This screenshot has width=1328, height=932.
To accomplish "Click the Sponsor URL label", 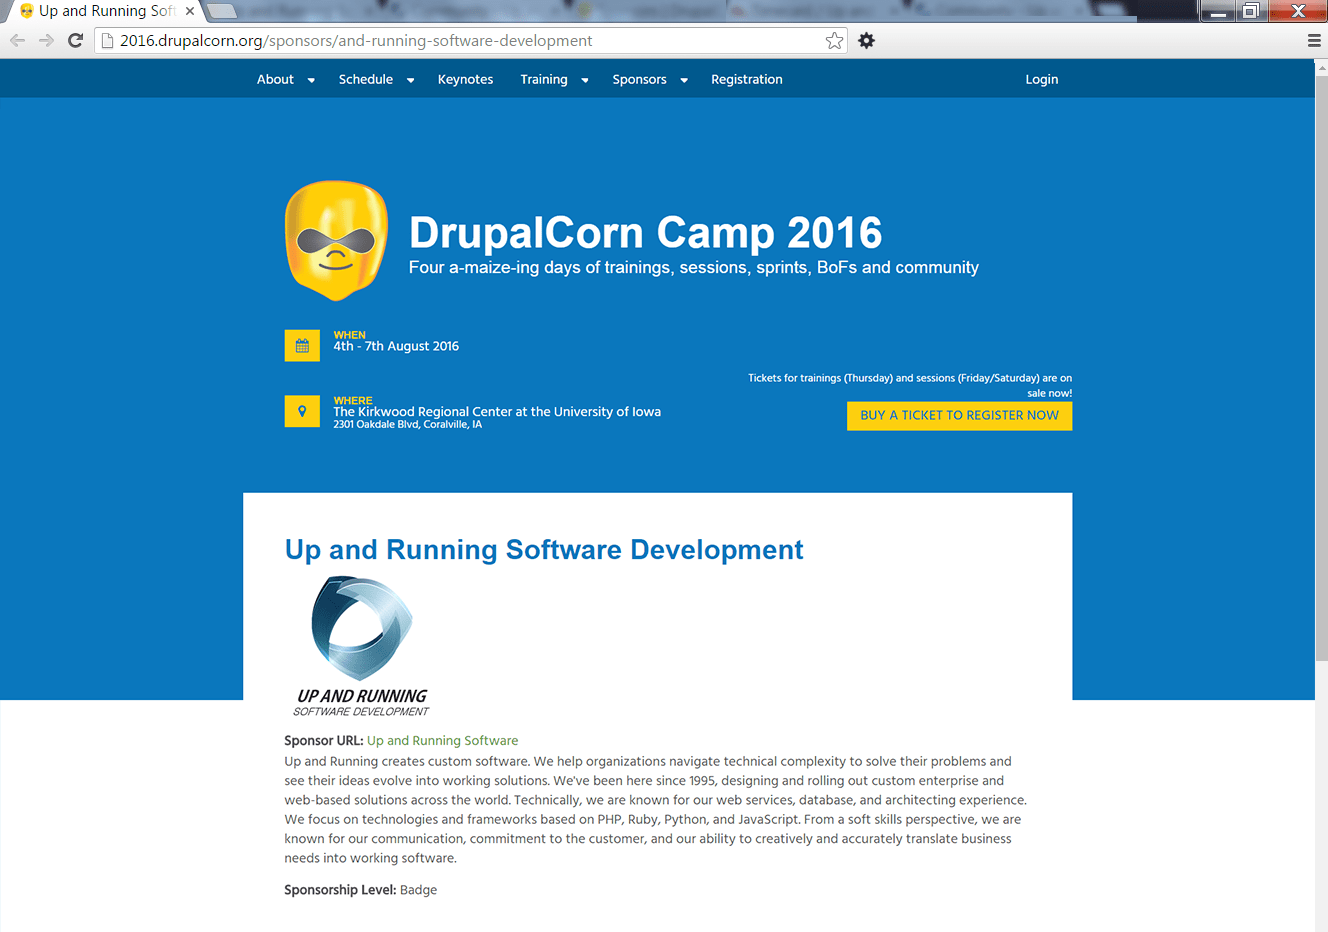I will [323, 741].
